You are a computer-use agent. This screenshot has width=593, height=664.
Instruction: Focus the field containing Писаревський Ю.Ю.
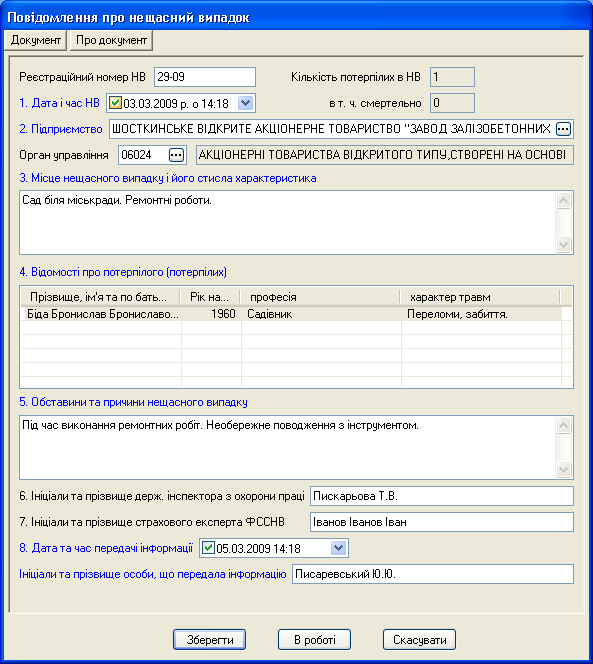click(x=433, y=574)
